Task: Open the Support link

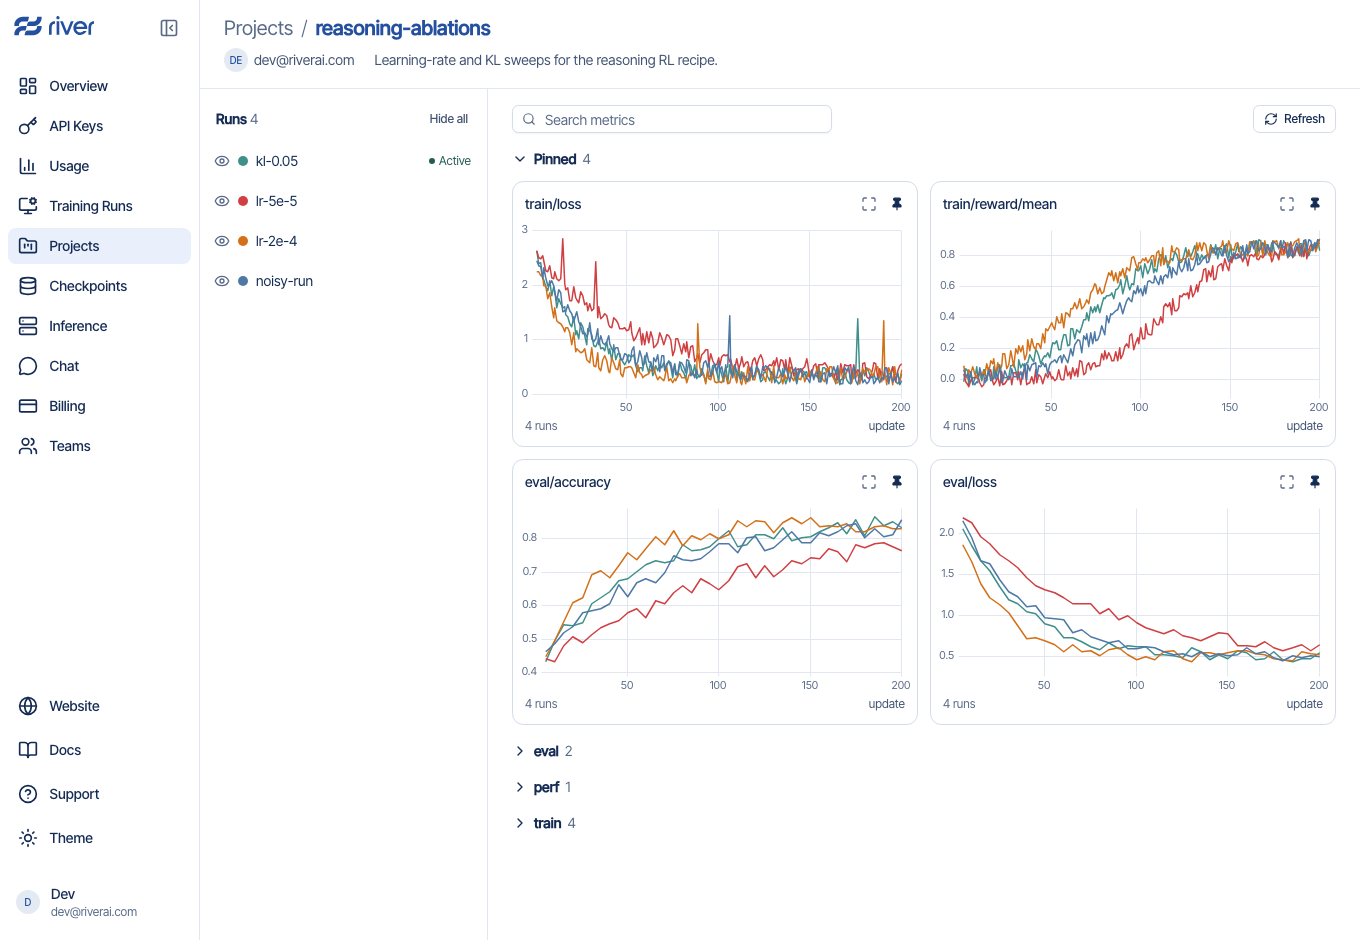Action: 99,794
